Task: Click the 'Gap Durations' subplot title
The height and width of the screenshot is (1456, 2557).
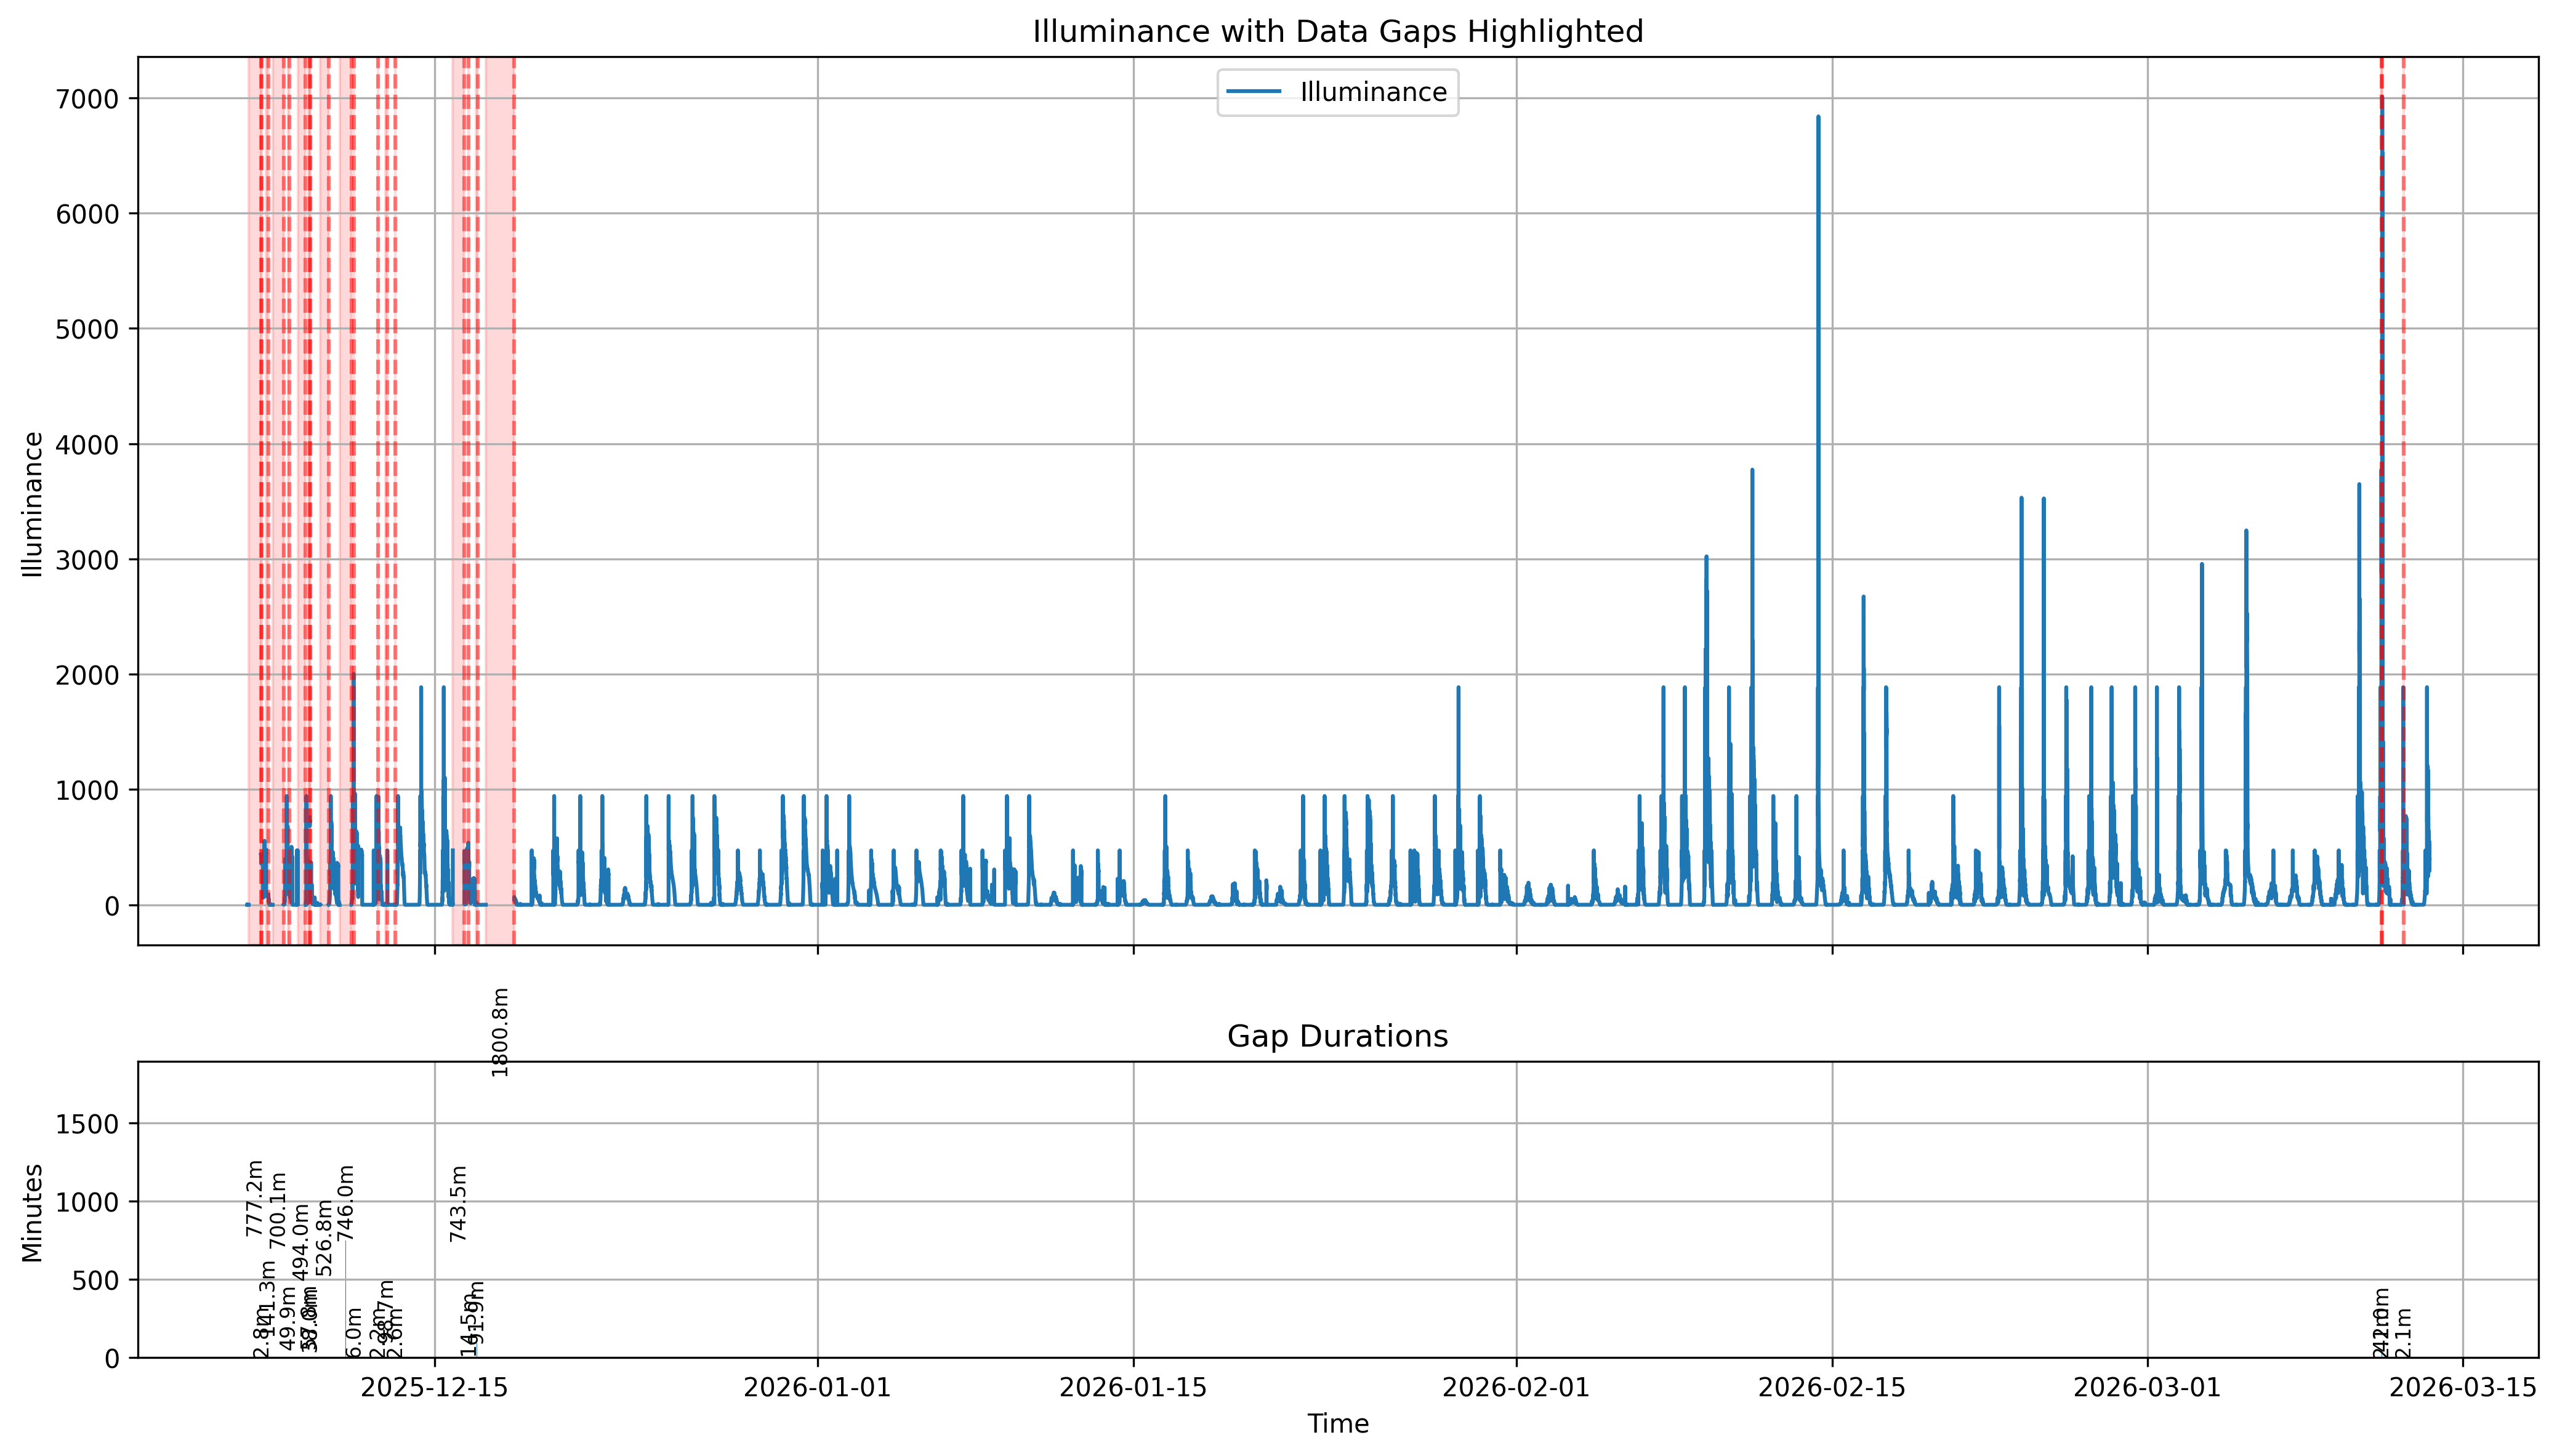Action: click(x=1337, y=1036)
